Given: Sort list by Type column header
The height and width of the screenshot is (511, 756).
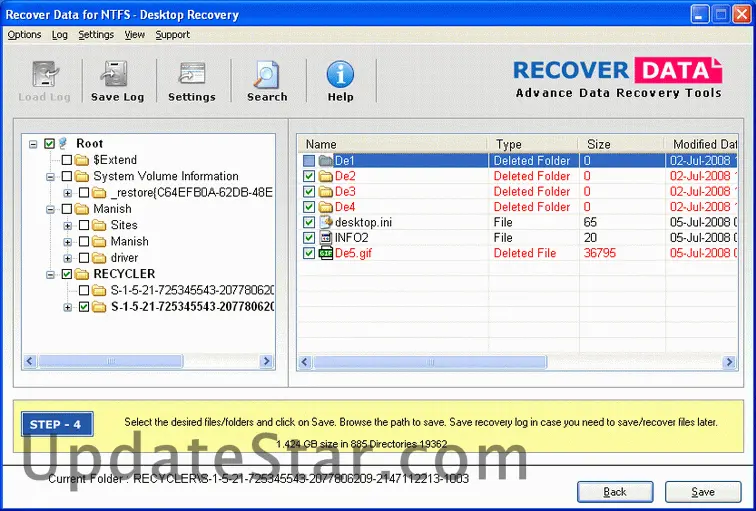Looking at the screenshot, I should click(533, 144).
